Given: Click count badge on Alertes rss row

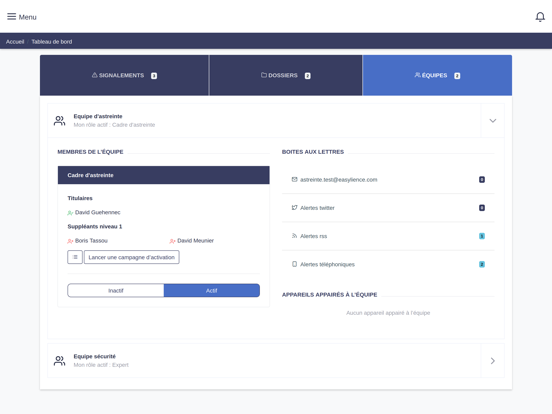Looking at the screenshot, I should (482, 236).
